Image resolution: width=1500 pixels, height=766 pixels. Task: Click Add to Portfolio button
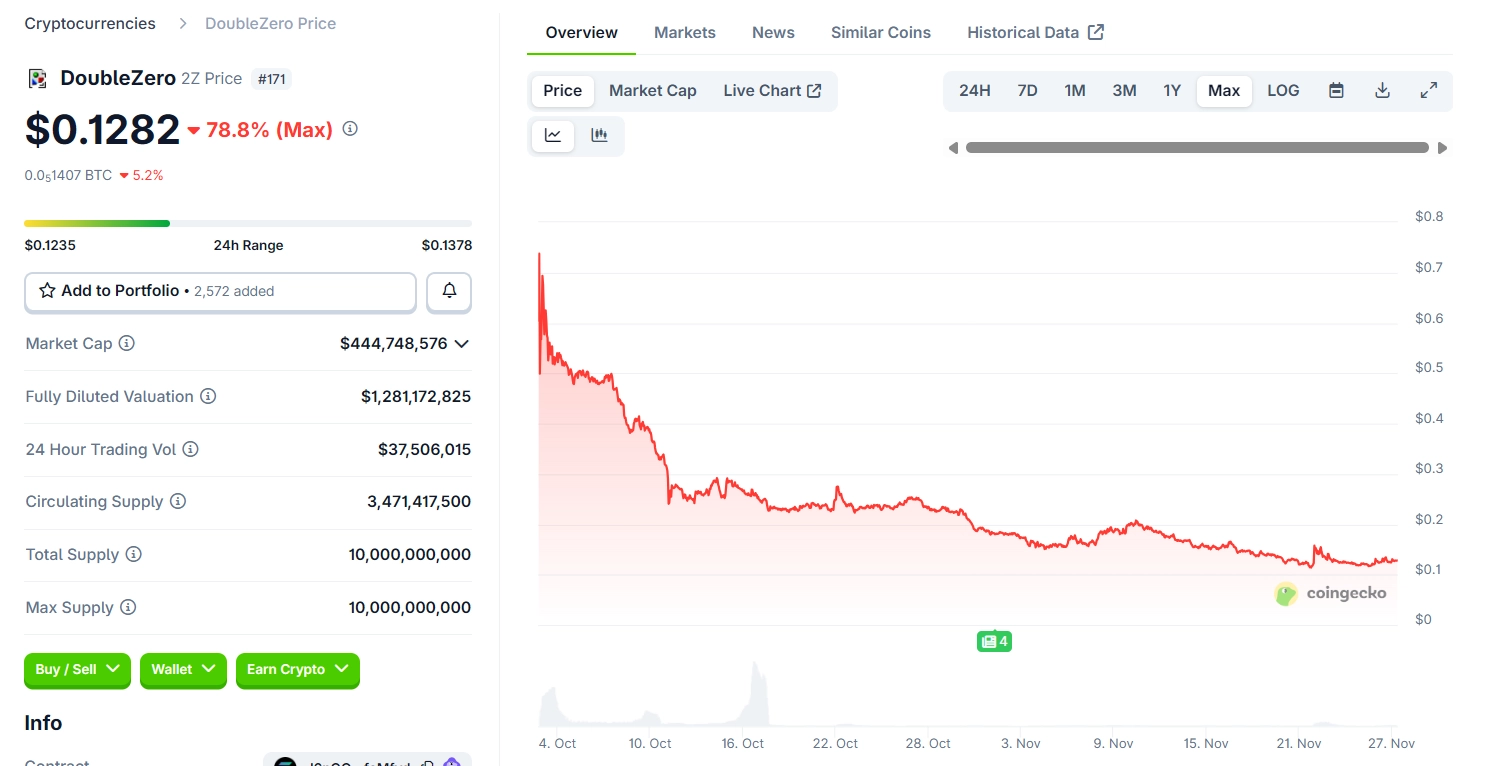coord(220,291)
